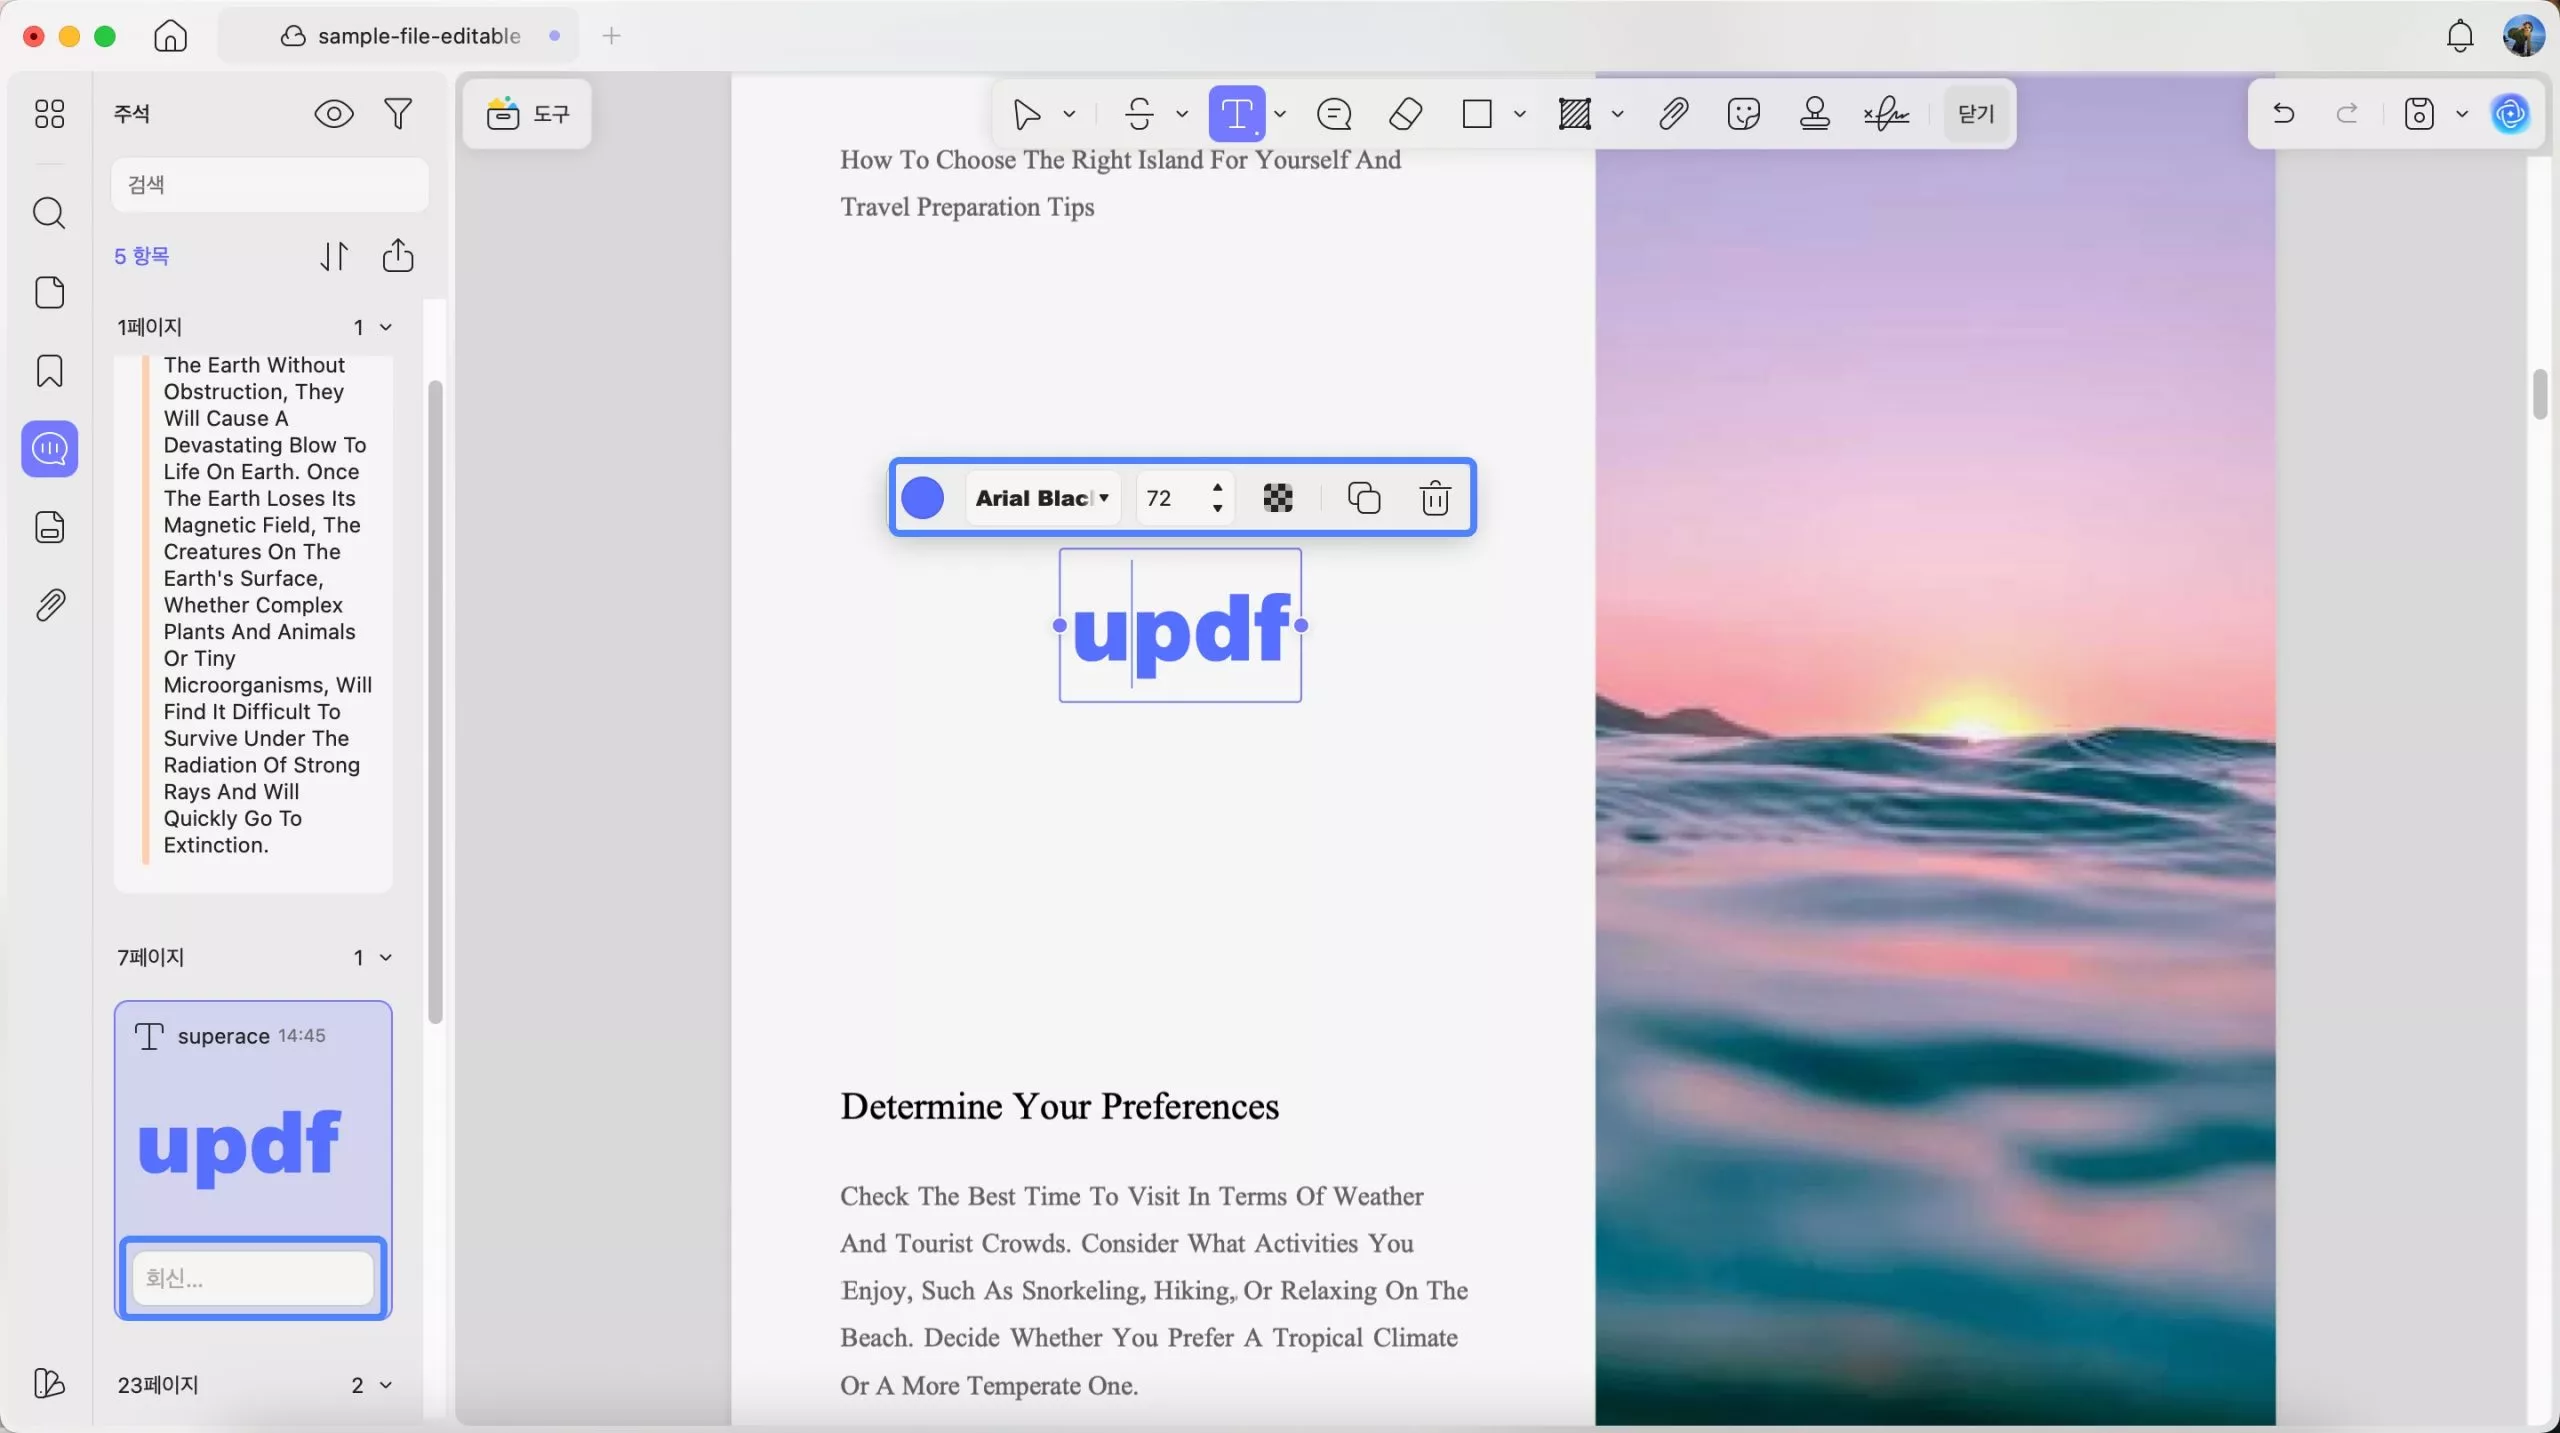Open the notifications bell
2560x1433 pixels.
click(x=2460, y=36)
